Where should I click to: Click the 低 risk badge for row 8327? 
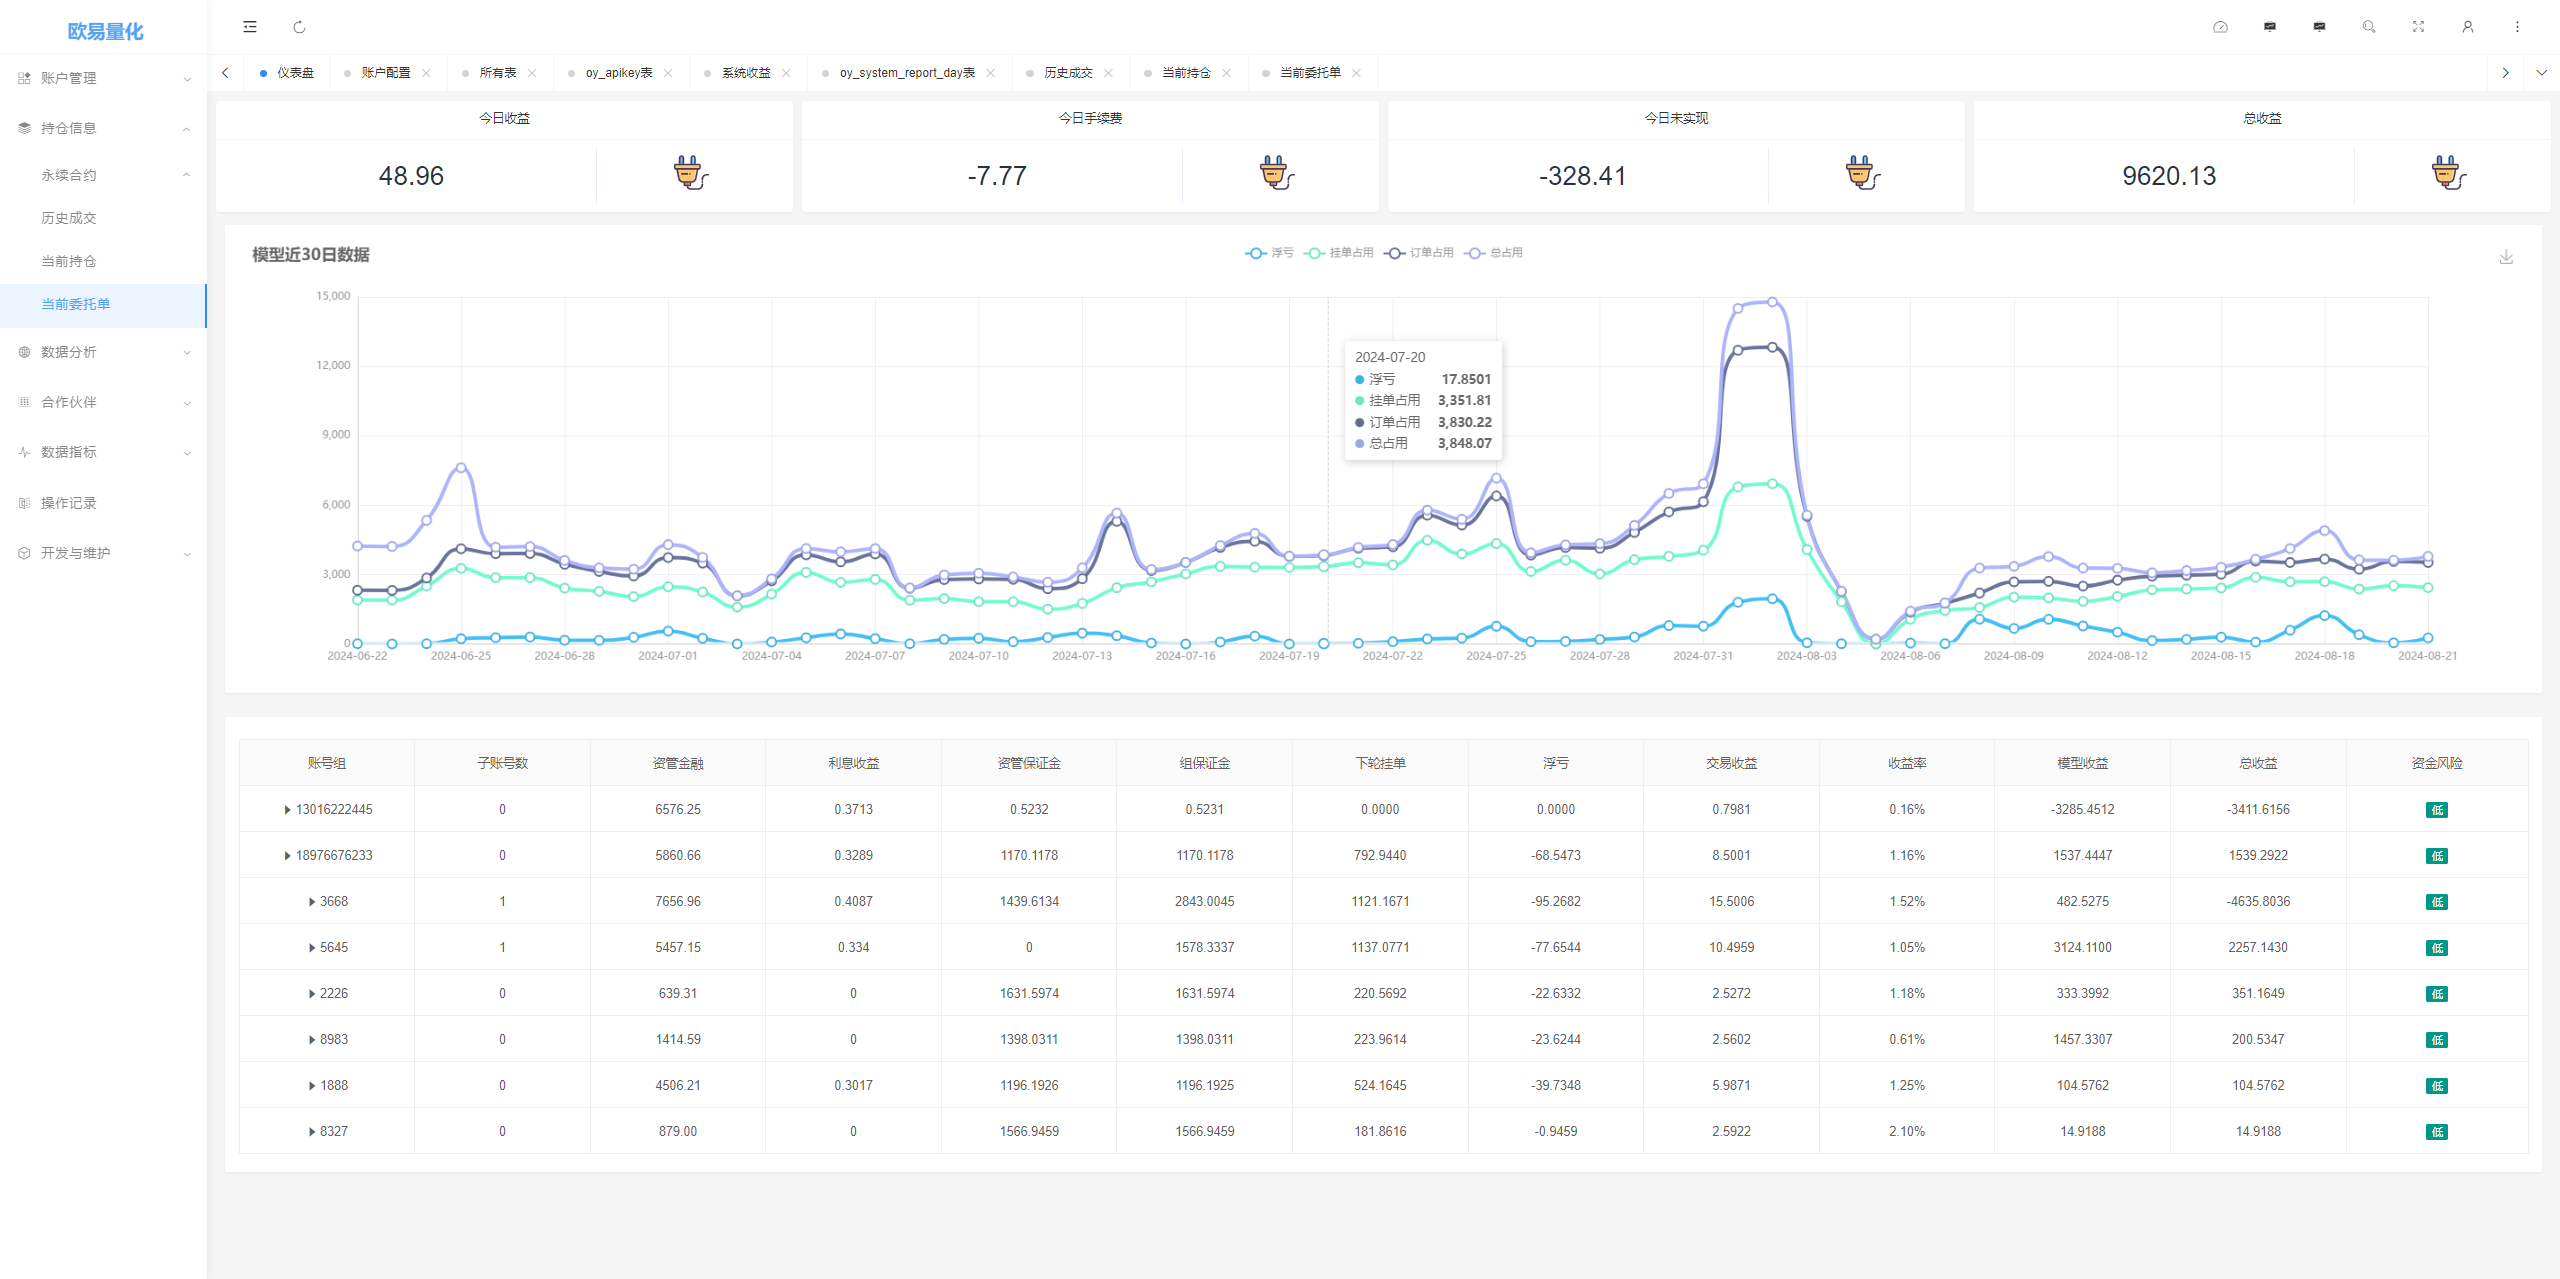pyautogui.click(x=2437, y=1132)
